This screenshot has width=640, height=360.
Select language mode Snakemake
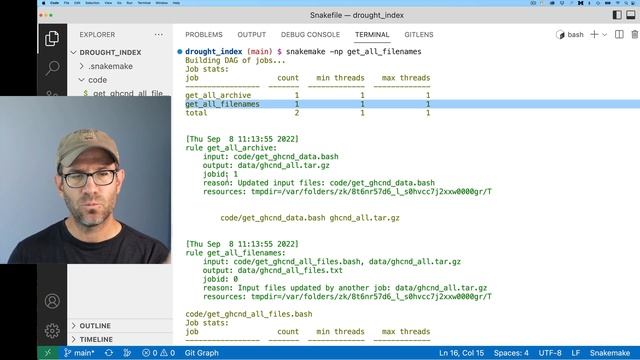pyautogui.click(x=610, y=353)
